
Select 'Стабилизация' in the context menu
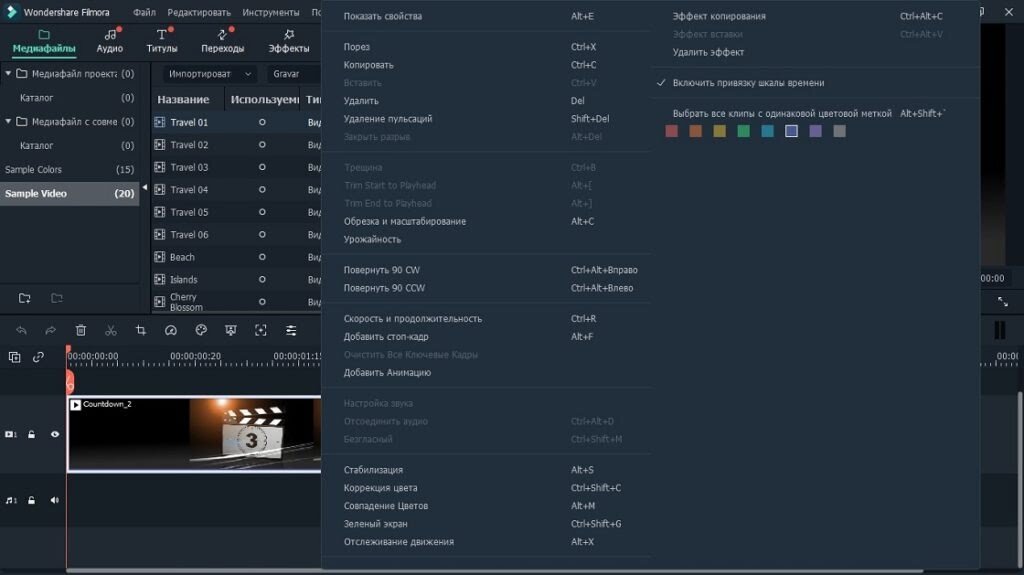click(x=373, y=470)
